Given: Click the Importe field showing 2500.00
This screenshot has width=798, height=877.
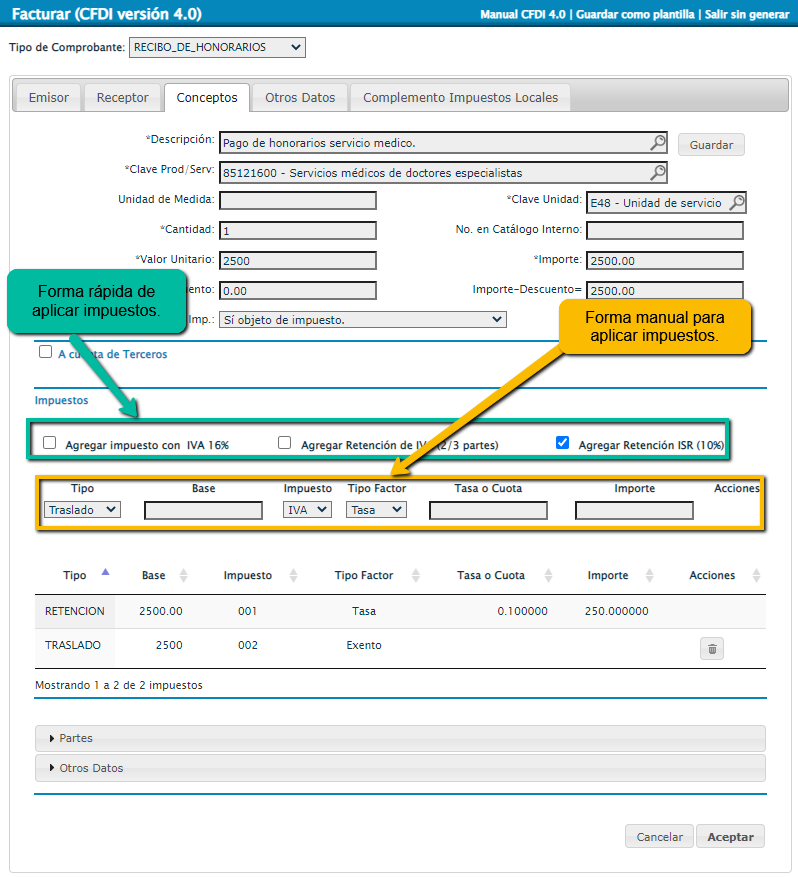Looking at the screenshot, I should coord(665,261).
